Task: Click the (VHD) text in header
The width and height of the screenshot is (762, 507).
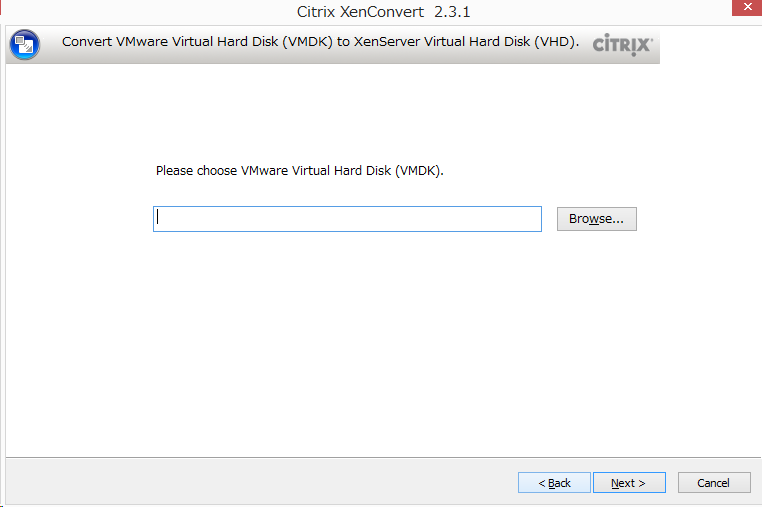Action: pyautogui.click(x=555, y=42)
